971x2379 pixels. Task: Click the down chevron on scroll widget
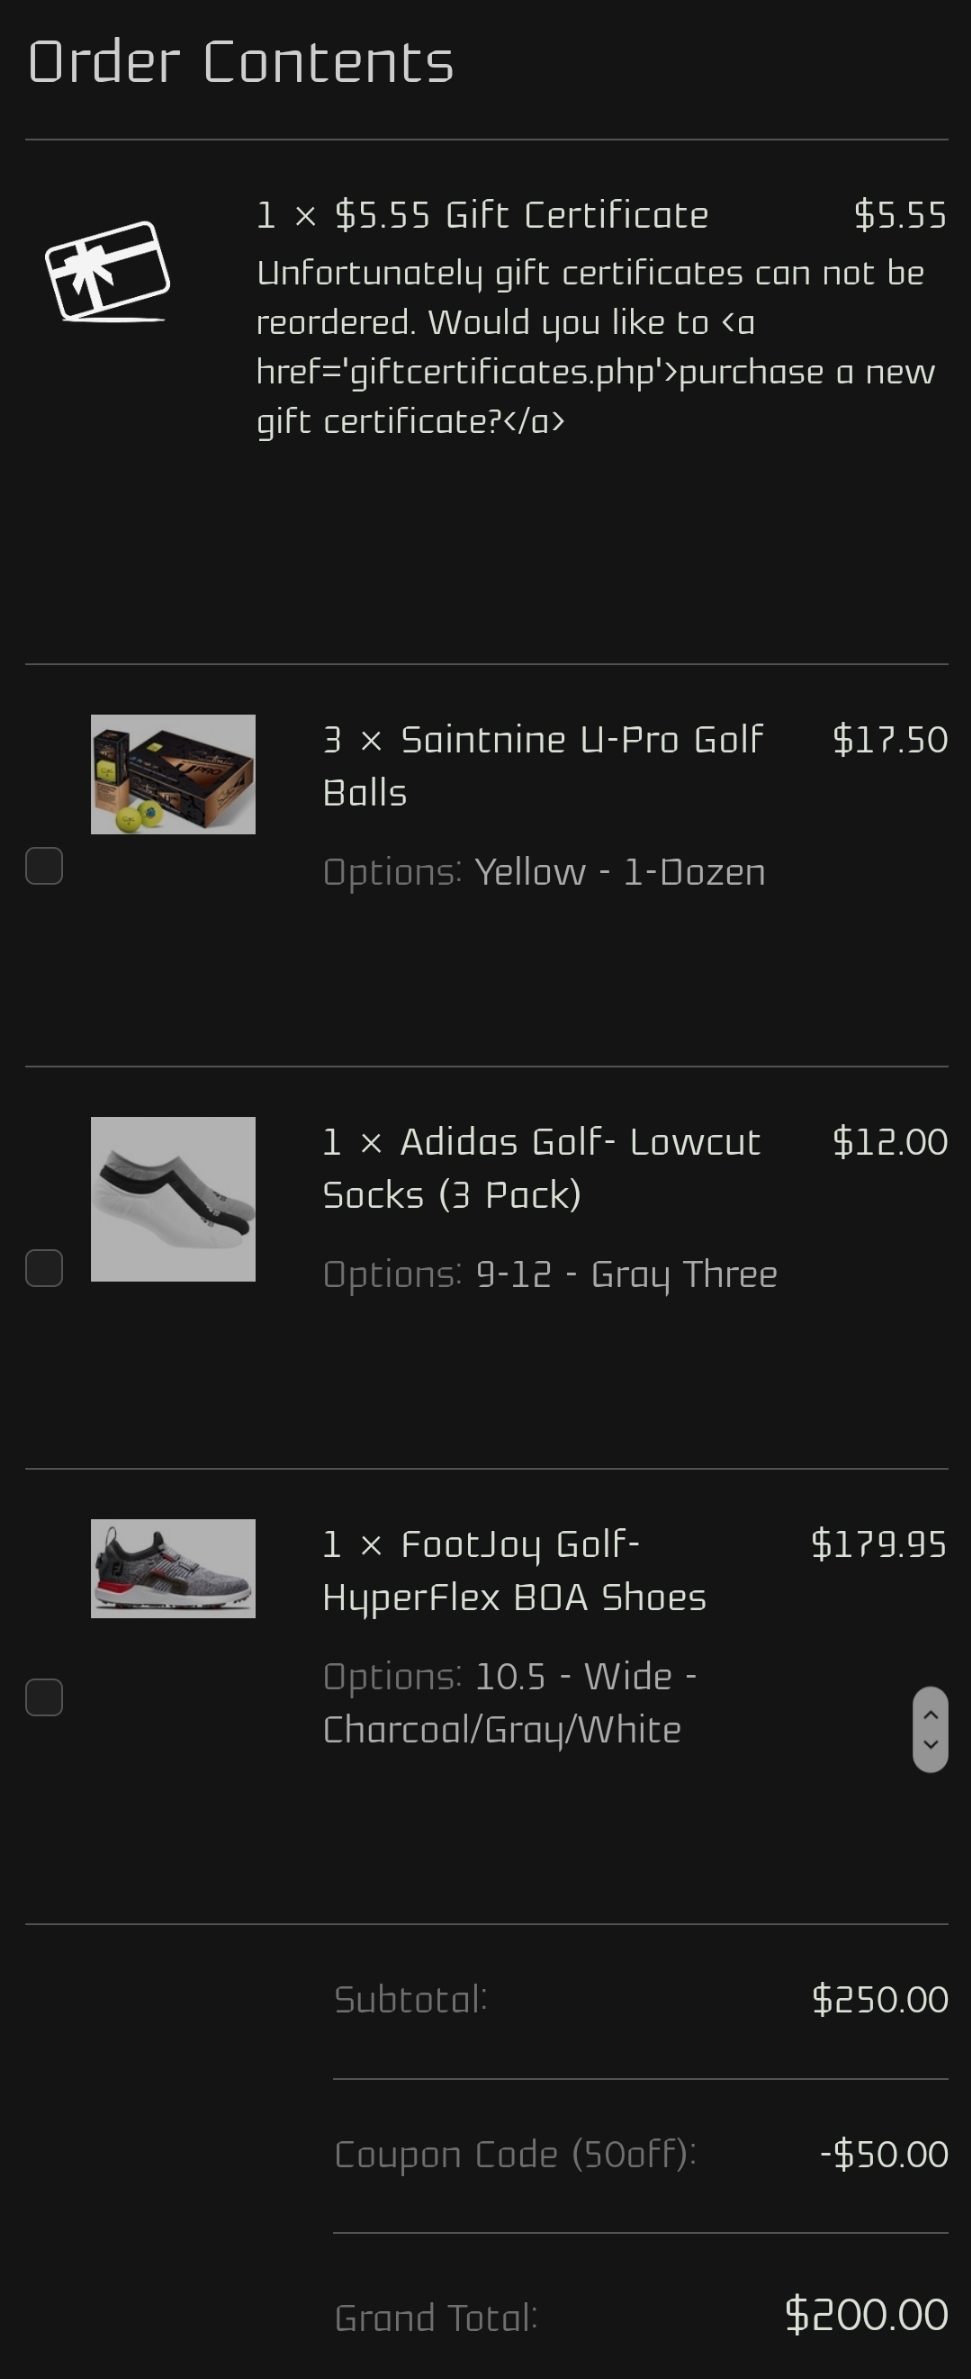(x=930, y=1745)
